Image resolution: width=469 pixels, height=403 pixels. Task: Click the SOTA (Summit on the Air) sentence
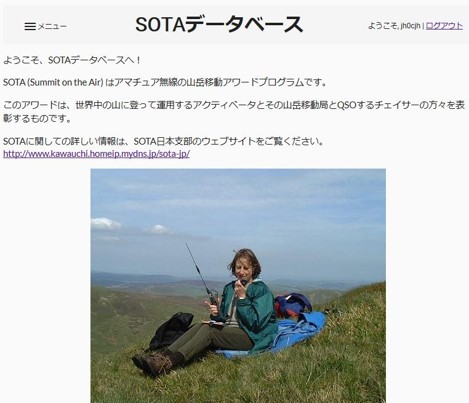[x=165, y=82]
